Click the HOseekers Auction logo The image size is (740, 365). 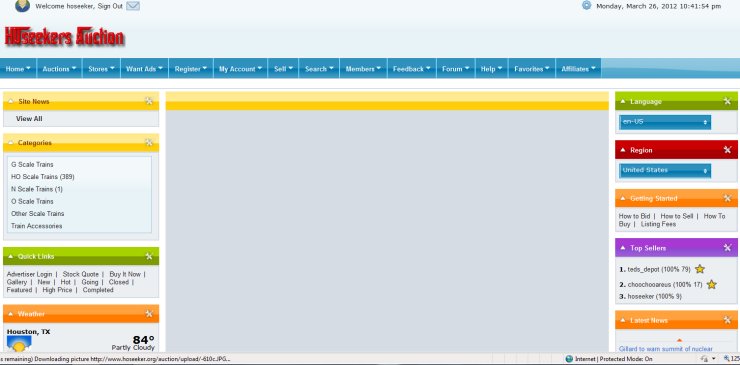click(x=65, y=37)
